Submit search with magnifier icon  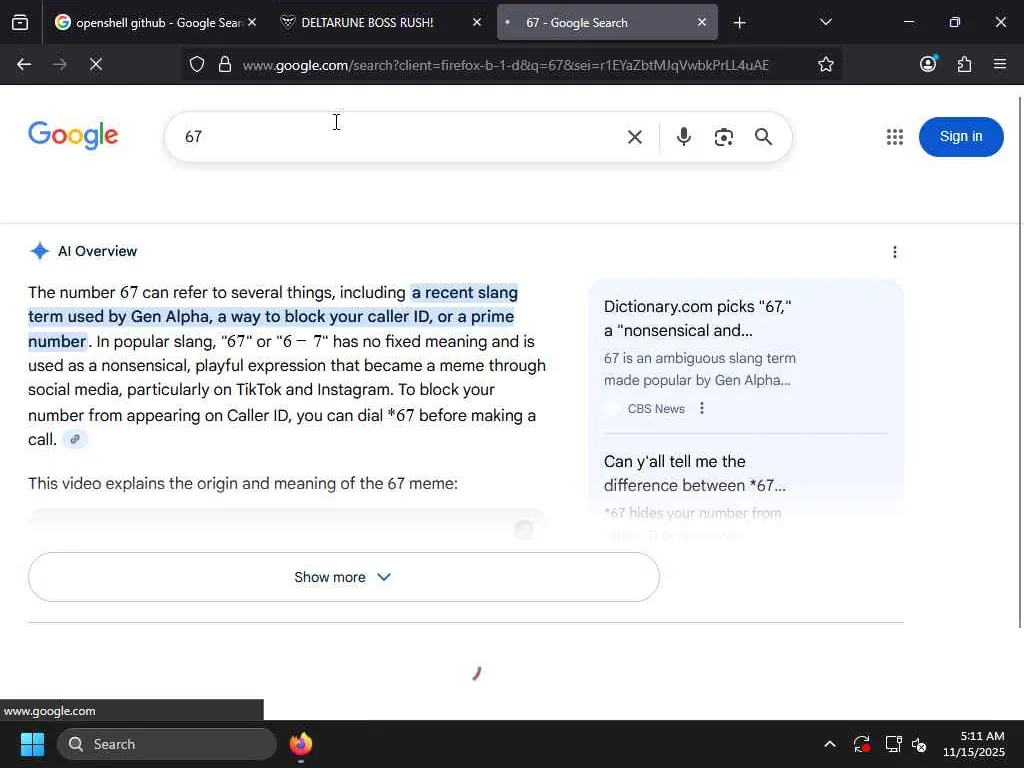coord(763,136)
